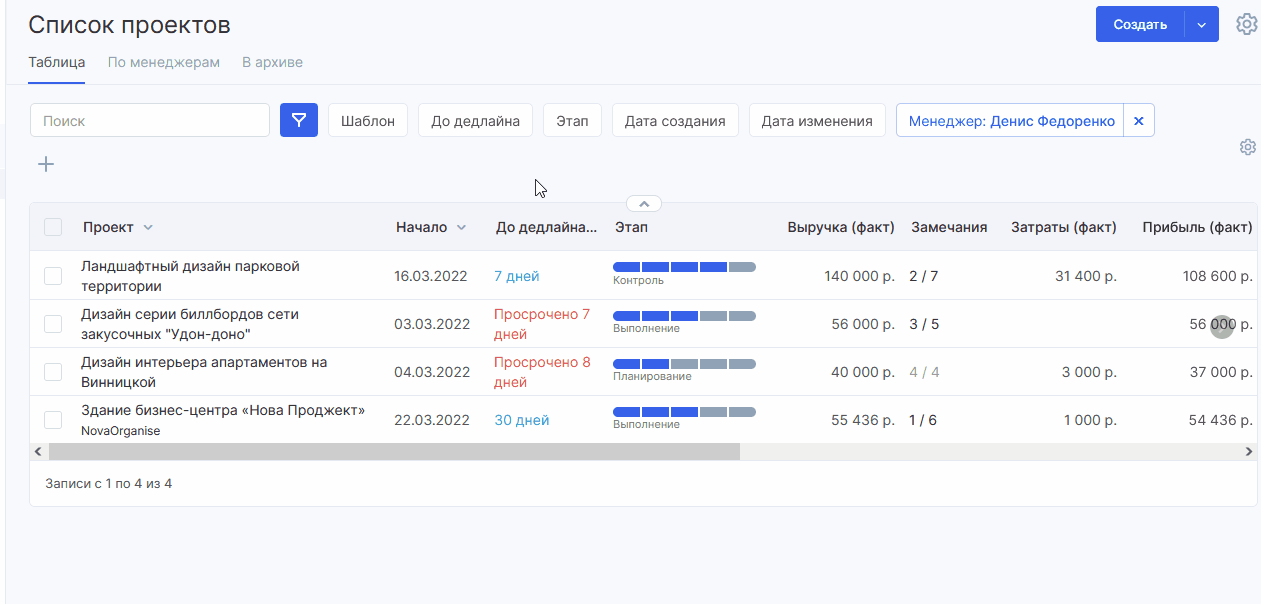Open project Дизайн интерьера апартаментов на Винницкой
Image resolution: width=1261 pixels, height=604 pixels.
(x=204, y=372)
